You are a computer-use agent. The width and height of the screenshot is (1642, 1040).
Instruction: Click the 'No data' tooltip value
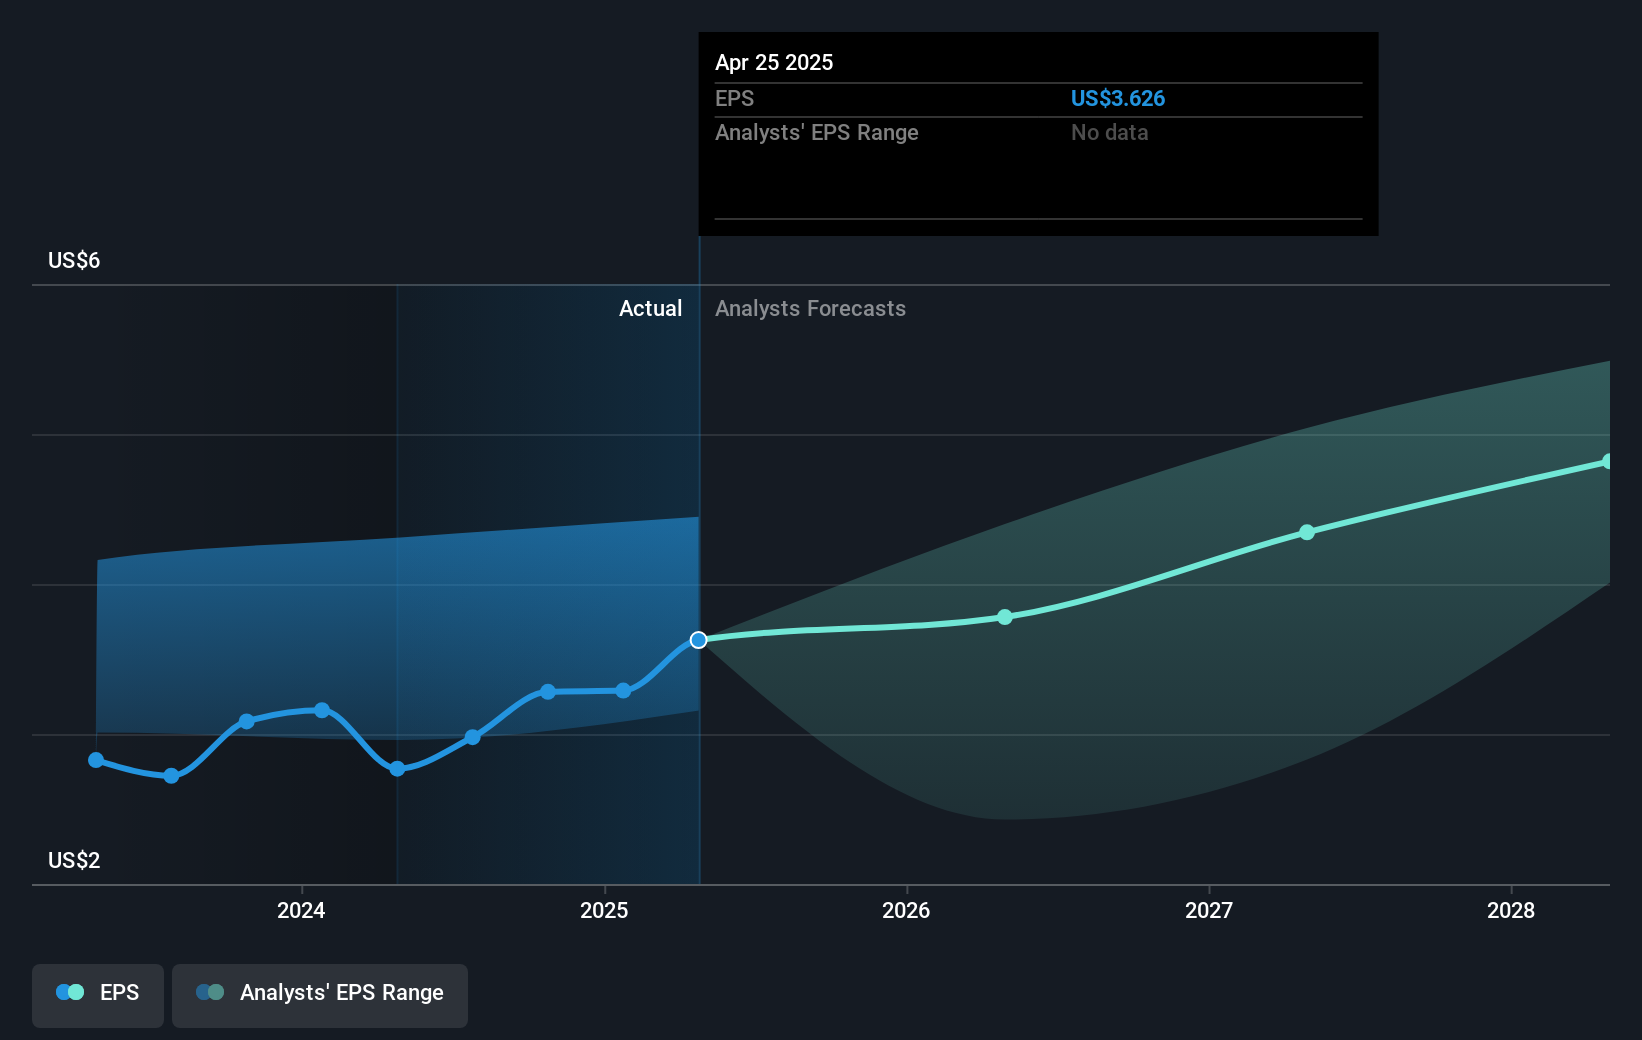[1109, 133]
